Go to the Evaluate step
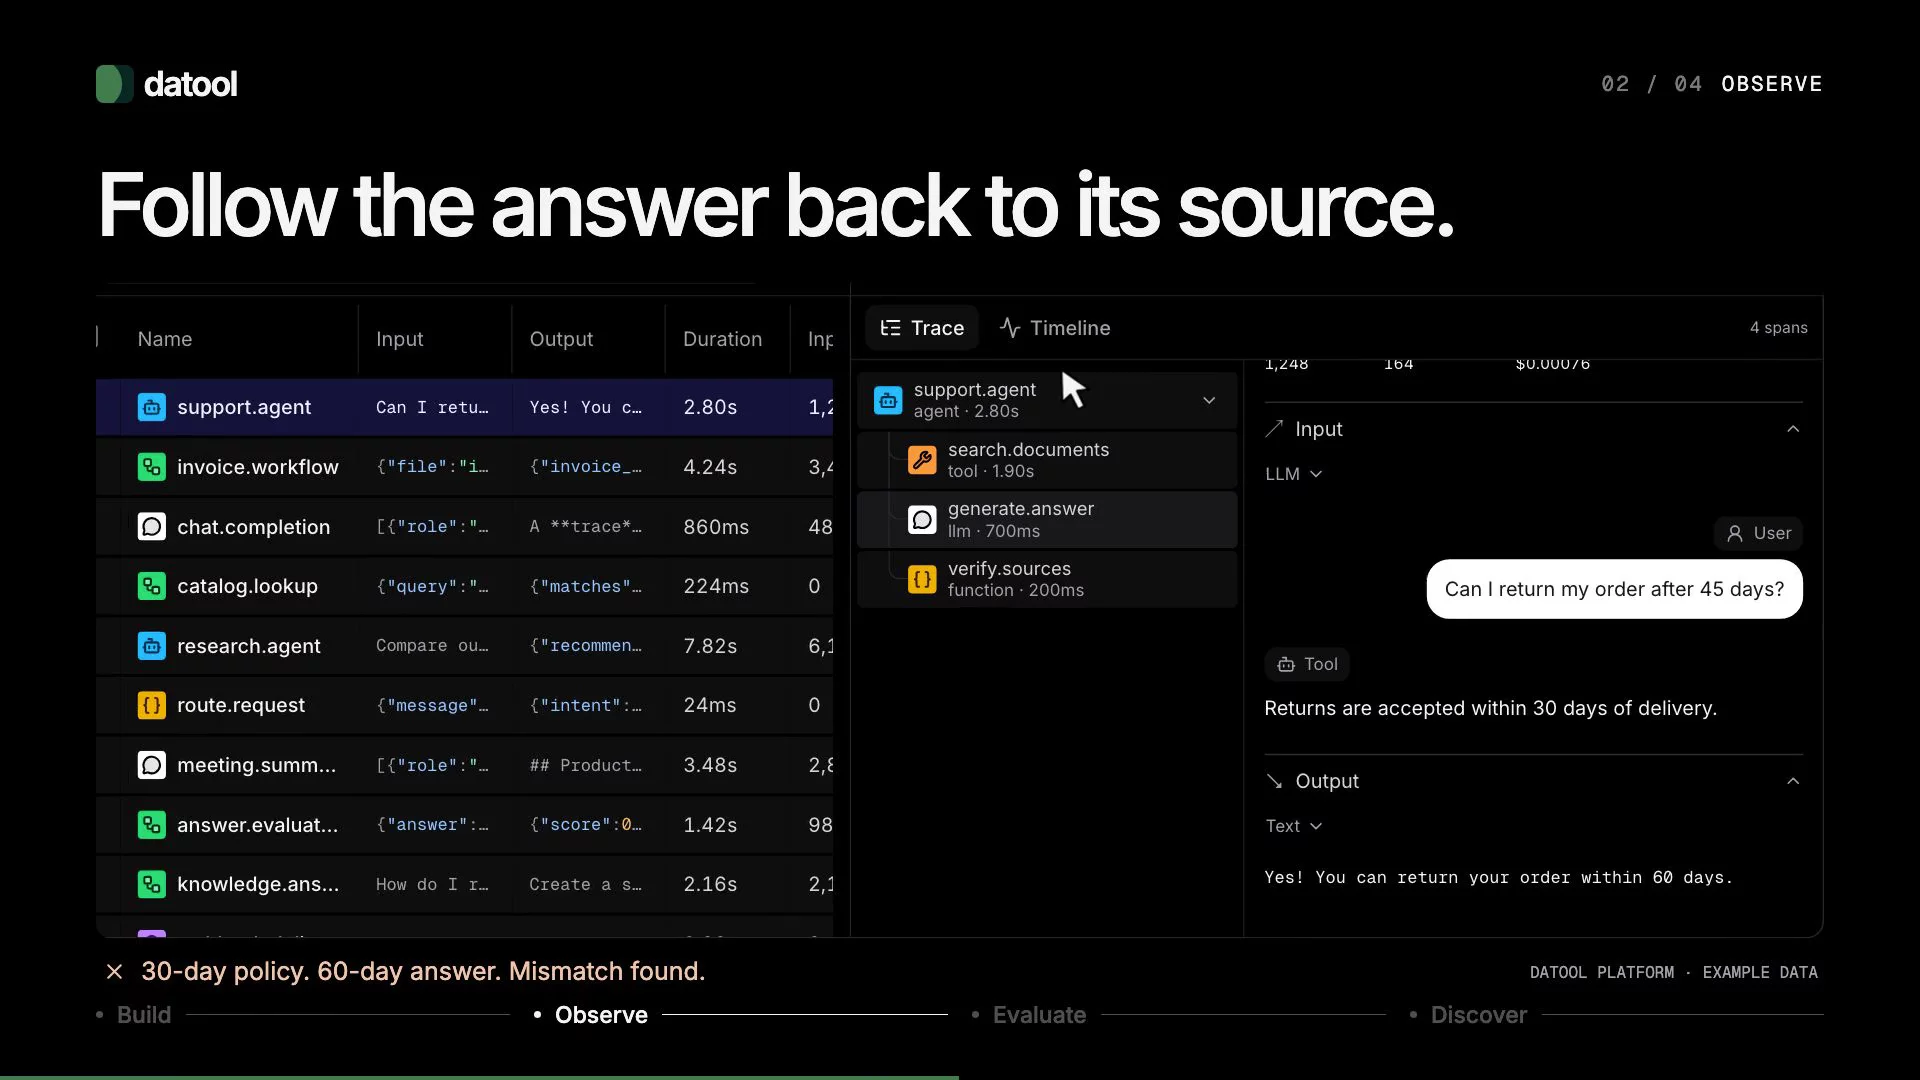The width and height of the screenshot is (1920, 1080). 1039,1015
